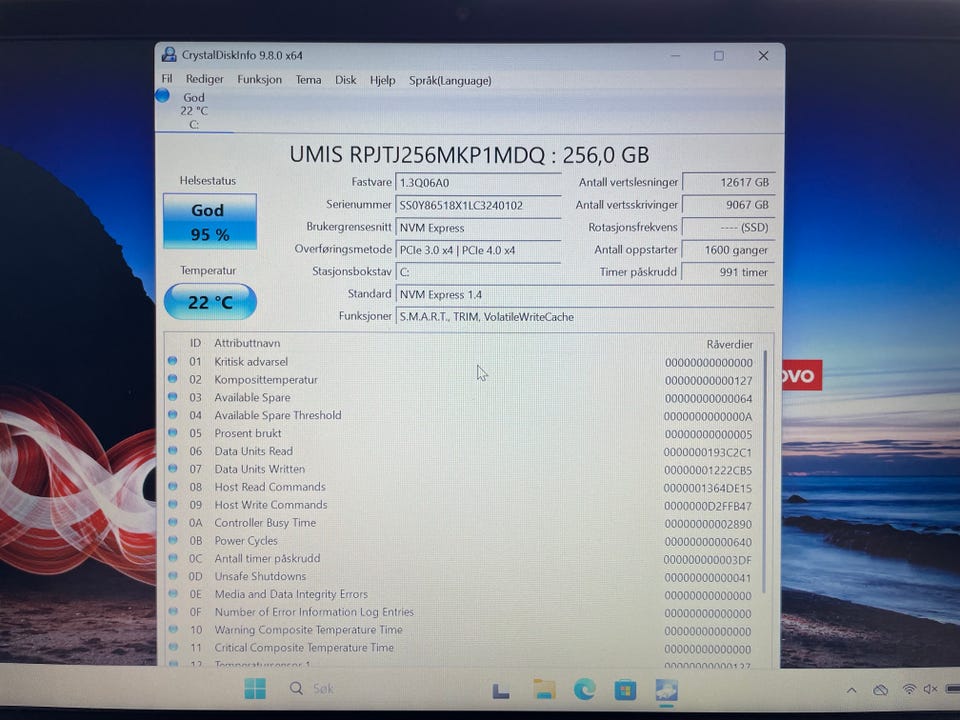Click the Fastvare field 1.3Q06A0
Image resolution: width=960 pixels, height=720 pixels.
pos(478,182)
